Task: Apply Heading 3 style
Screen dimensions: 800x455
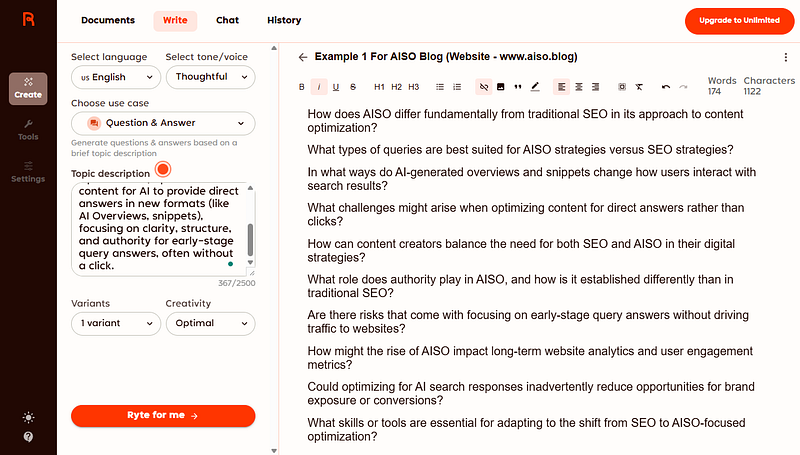Action: 414,87
